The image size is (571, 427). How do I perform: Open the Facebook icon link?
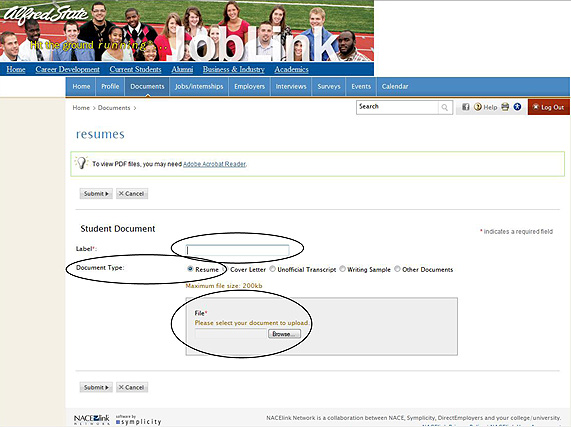tap(465, 107)
